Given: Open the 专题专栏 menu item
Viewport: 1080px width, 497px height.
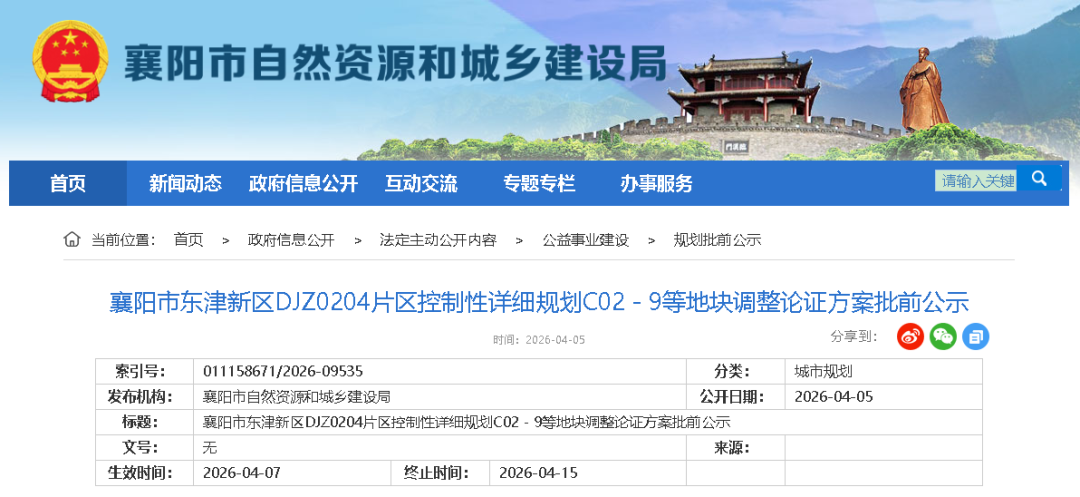Looking at the screenshot, I should pyautogui.click(x=539, y=184).
